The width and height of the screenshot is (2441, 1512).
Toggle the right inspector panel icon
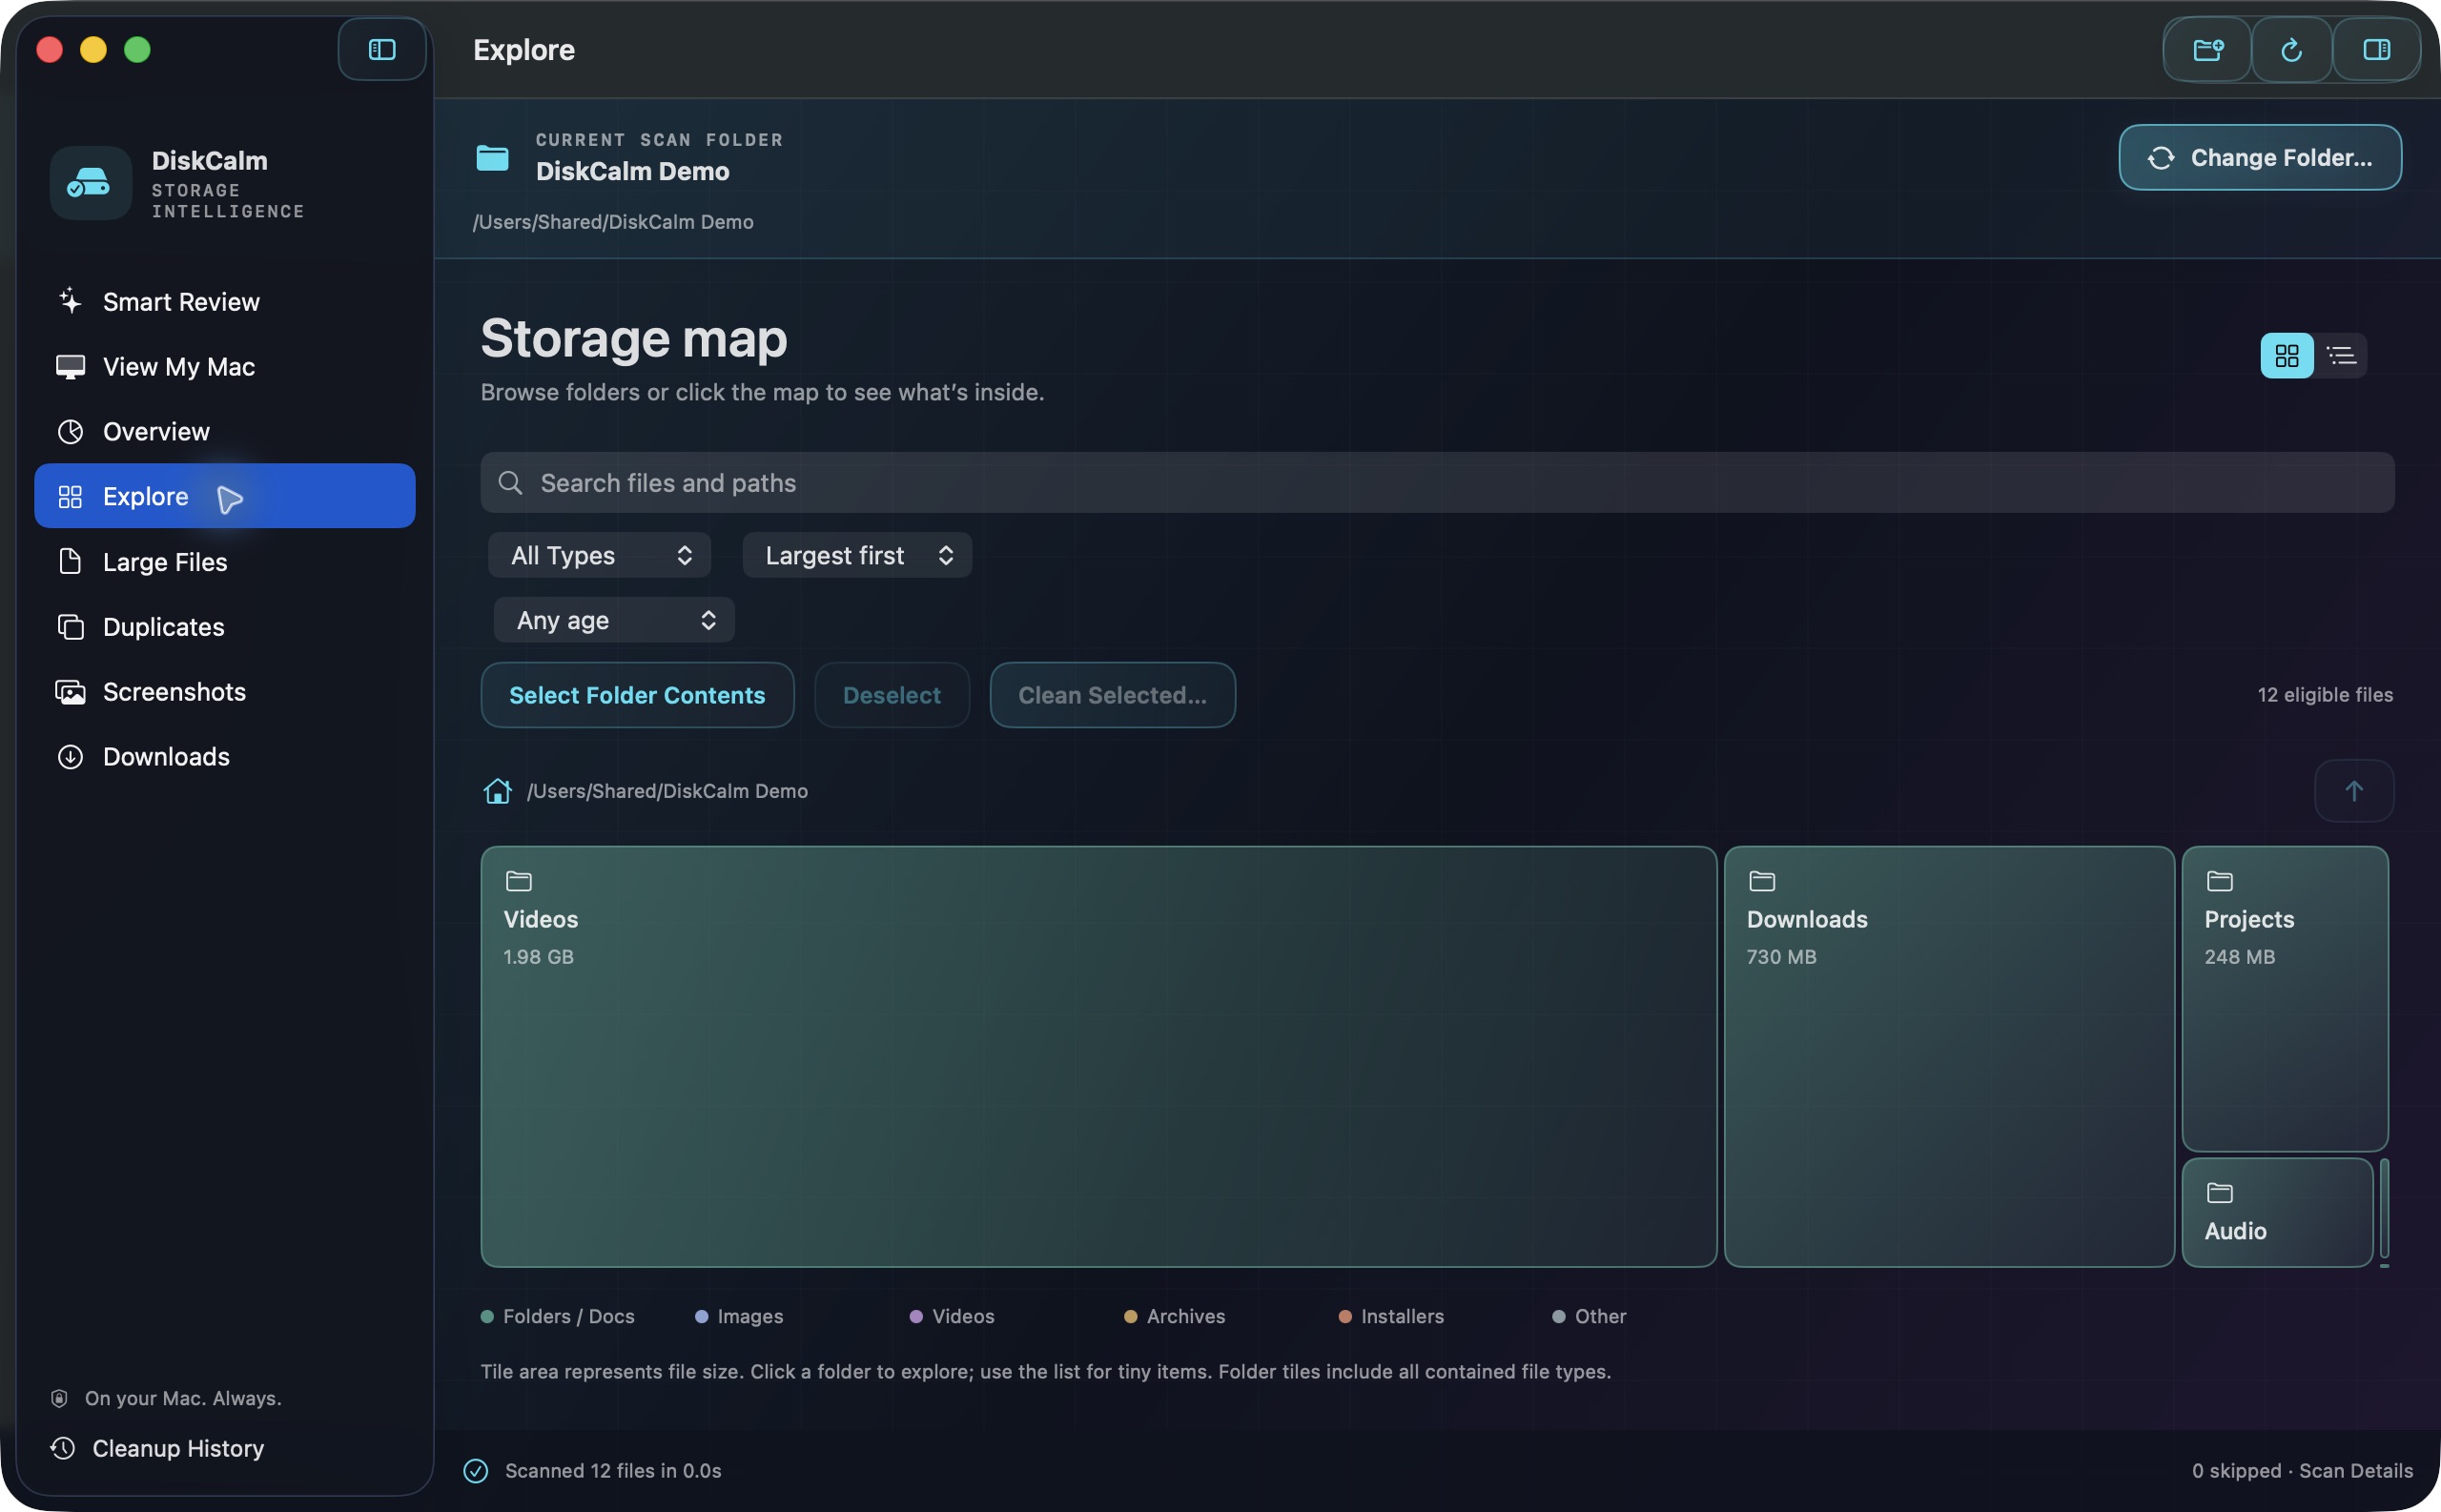coord(2376,49)
